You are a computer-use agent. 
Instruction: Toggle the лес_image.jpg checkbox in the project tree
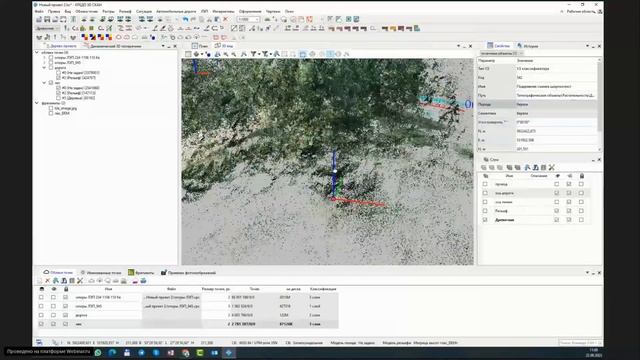(51, 108)
